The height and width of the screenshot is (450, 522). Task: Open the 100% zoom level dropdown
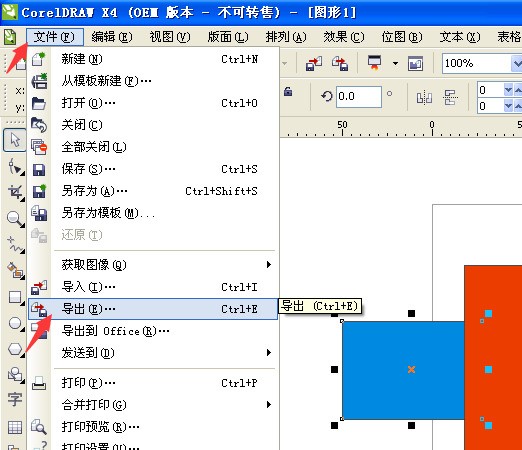point(516,63)
